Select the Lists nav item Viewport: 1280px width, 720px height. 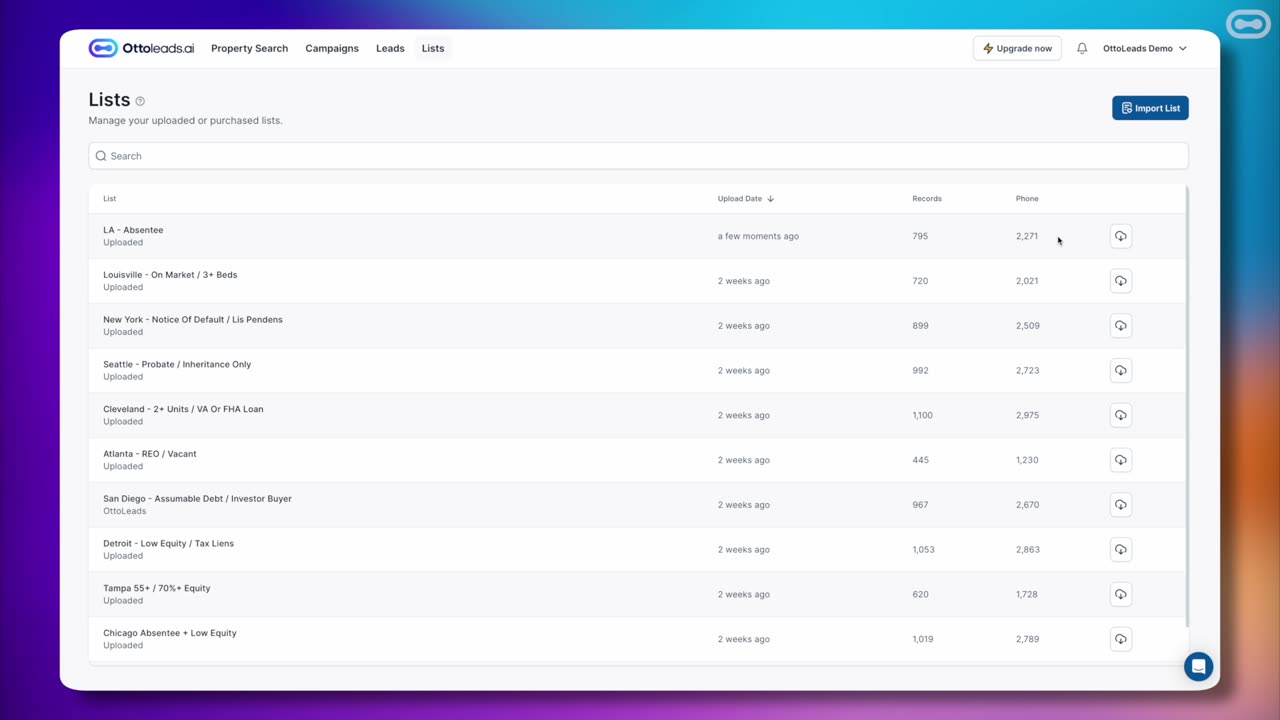(433, 48)
